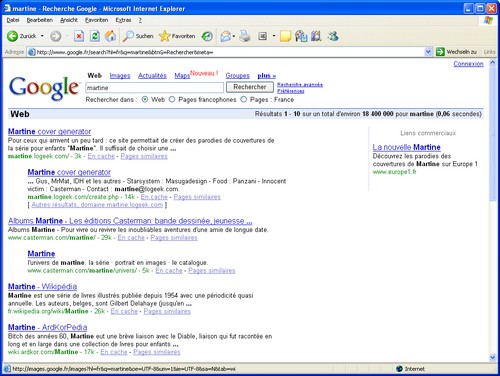500x376 pixels.
Task: Click the Mail envelope toolbar icon
Action: [226, 36]
